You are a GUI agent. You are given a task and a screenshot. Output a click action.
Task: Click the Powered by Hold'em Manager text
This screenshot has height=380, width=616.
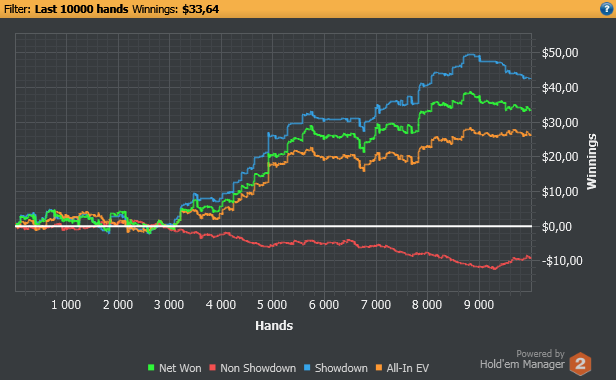point(522,360)
